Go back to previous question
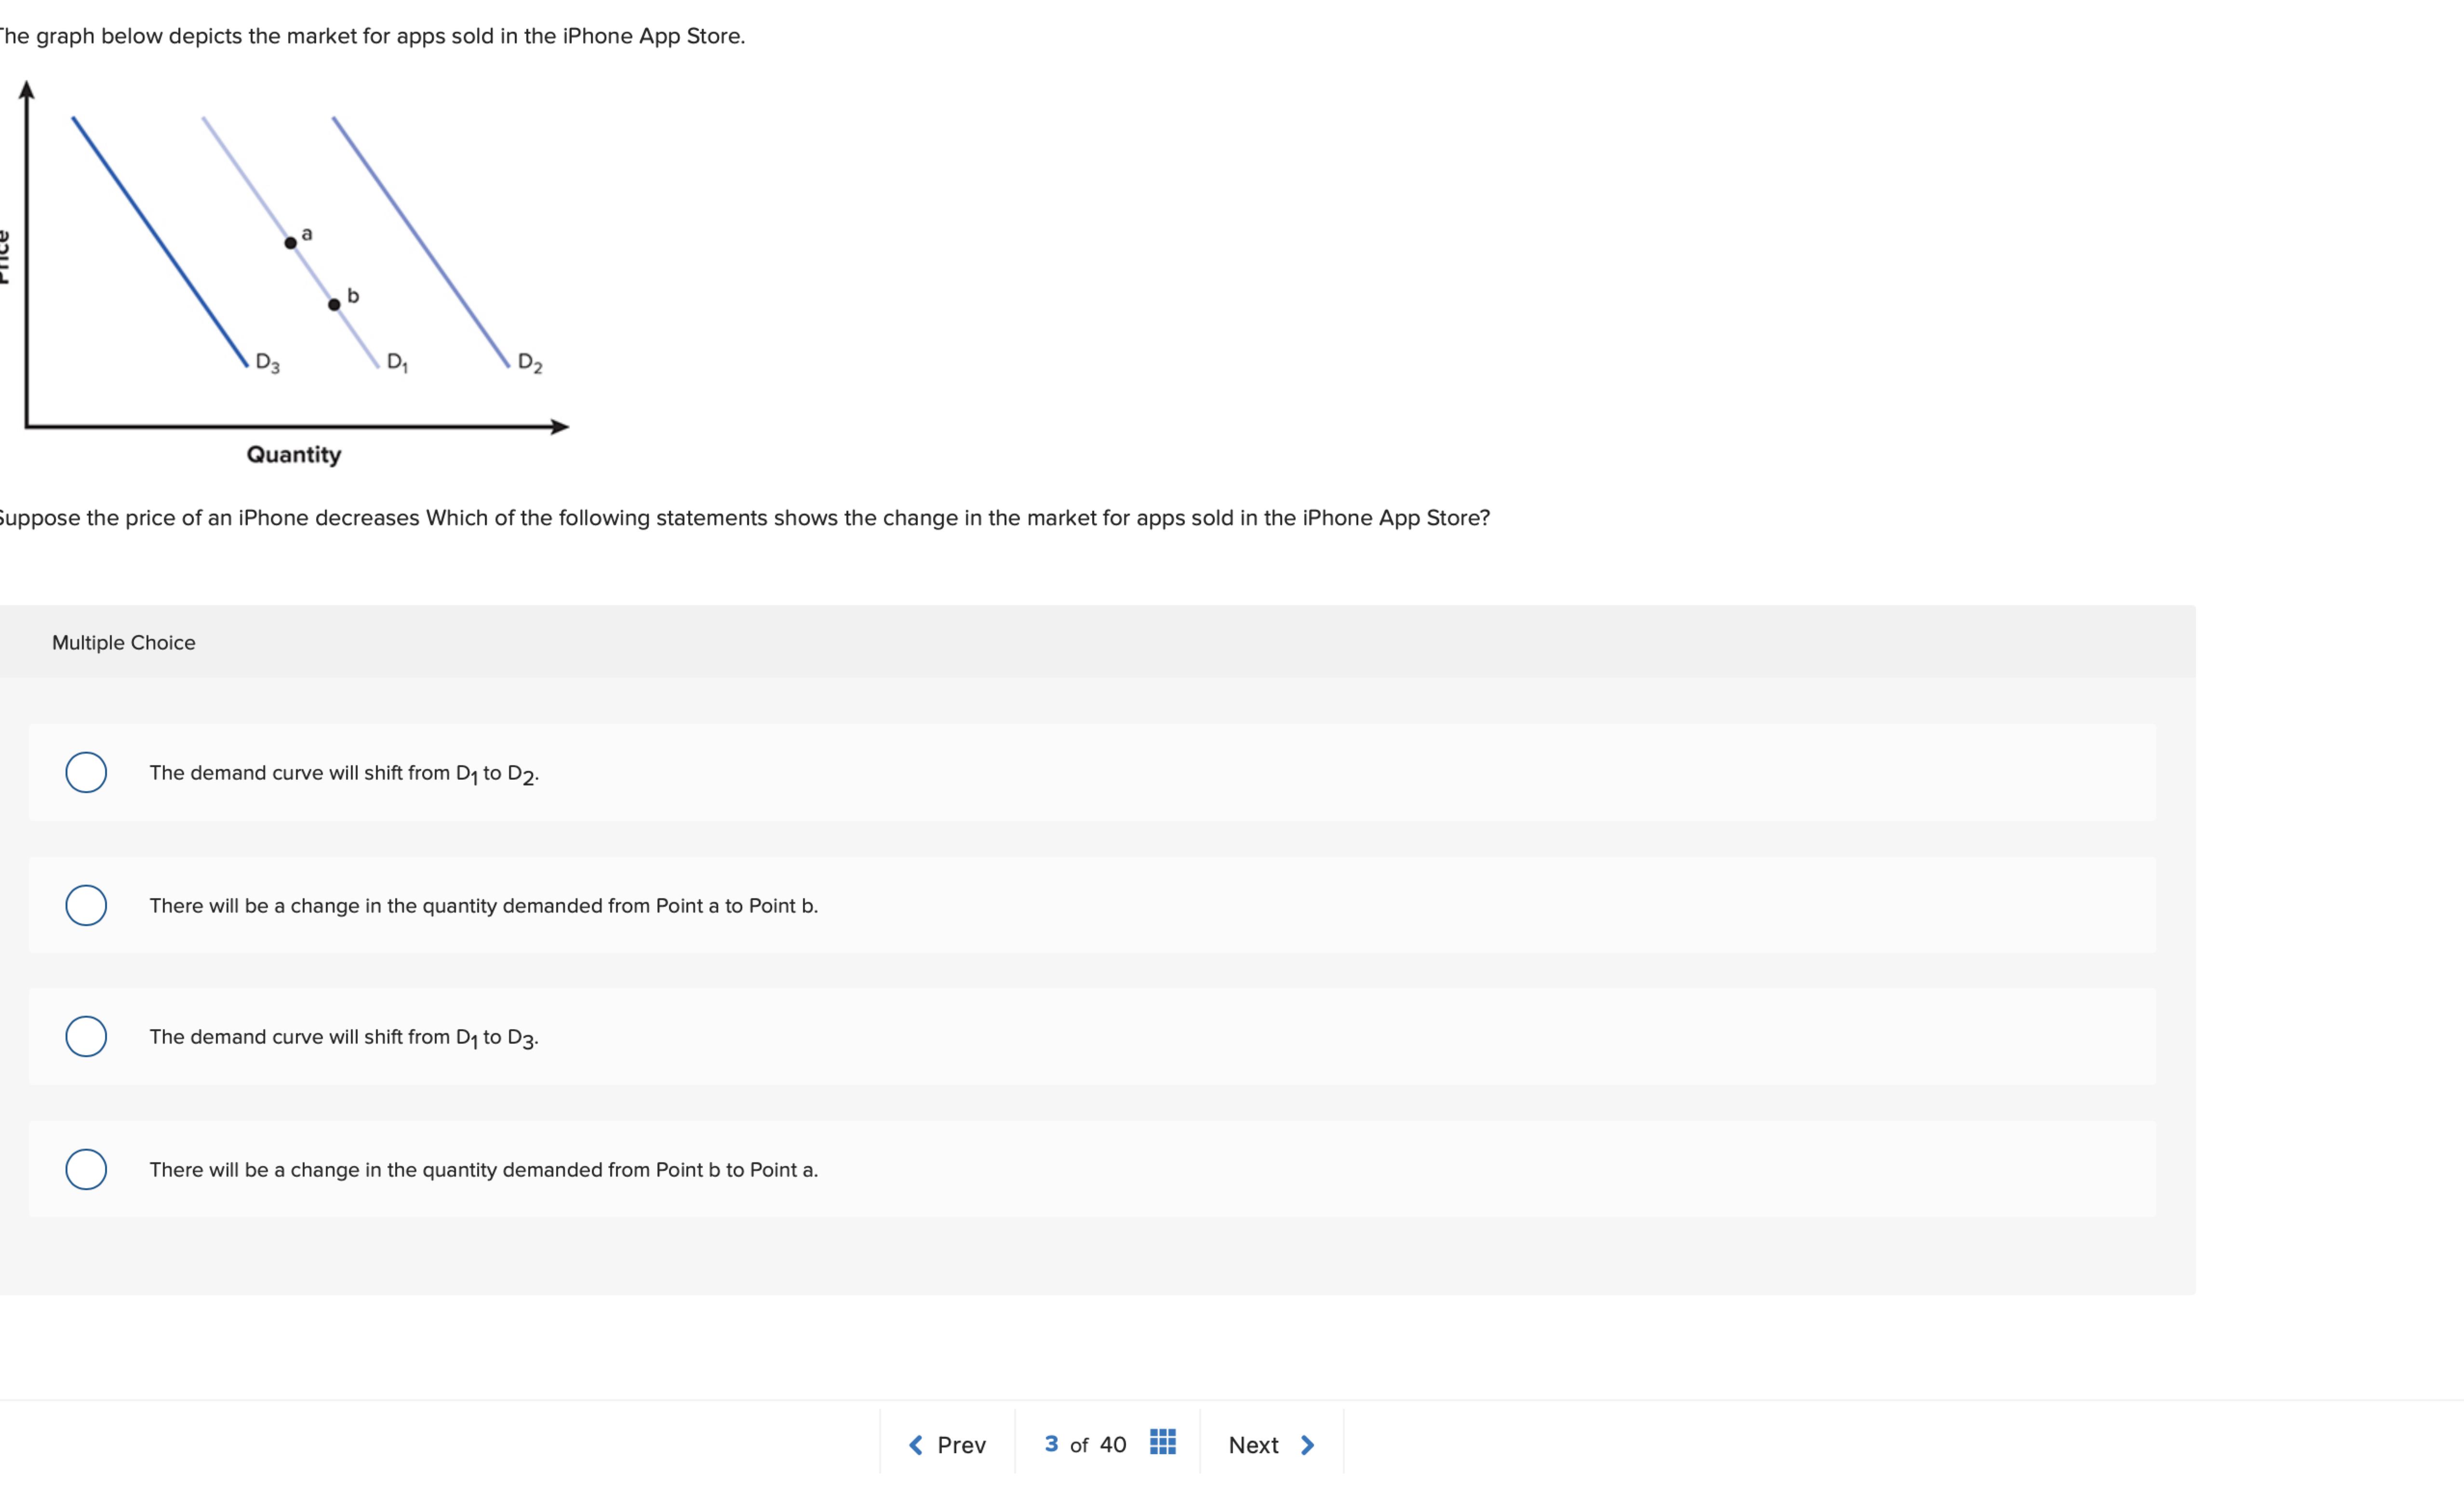This screenshot has width=2464, height=1486. click(947, 1445)
